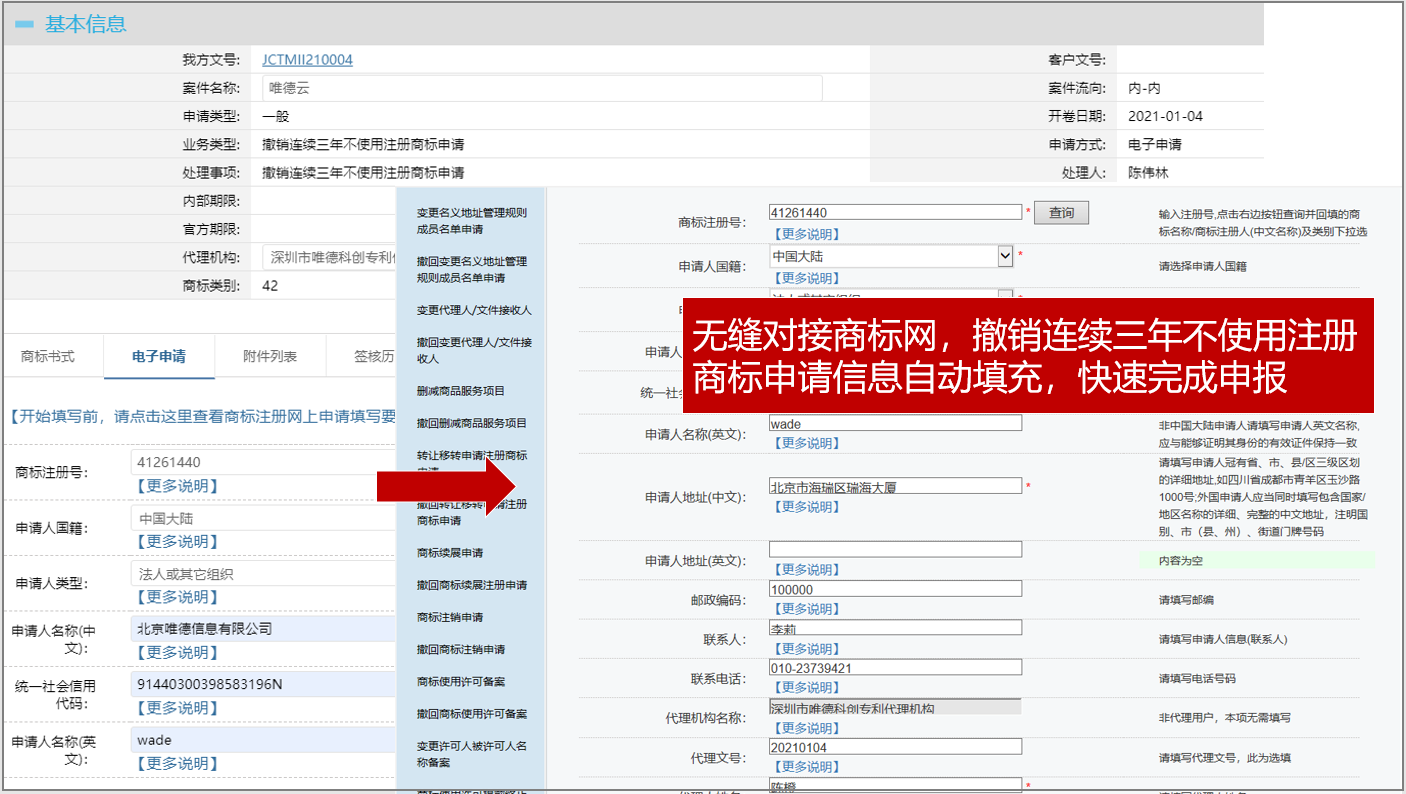Image resolution: width=1406 pixels, height=794 pixels.
Task: Open 更多说明 under left 统一社会信用代码
Action: point(177,708)
